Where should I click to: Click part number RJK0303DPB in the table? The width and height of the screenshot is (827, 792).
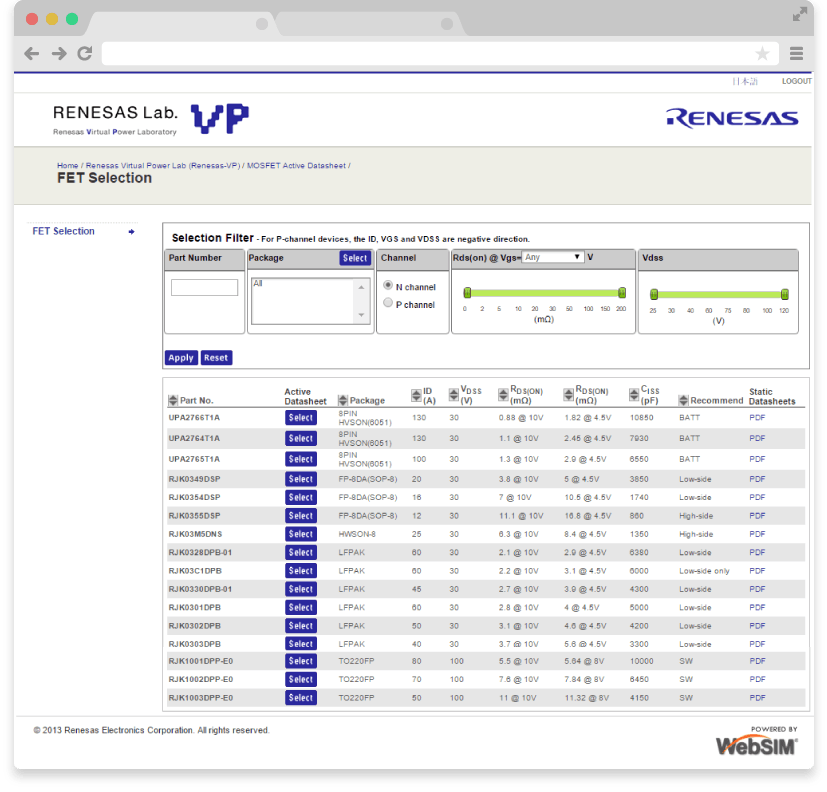click(195, 644)
